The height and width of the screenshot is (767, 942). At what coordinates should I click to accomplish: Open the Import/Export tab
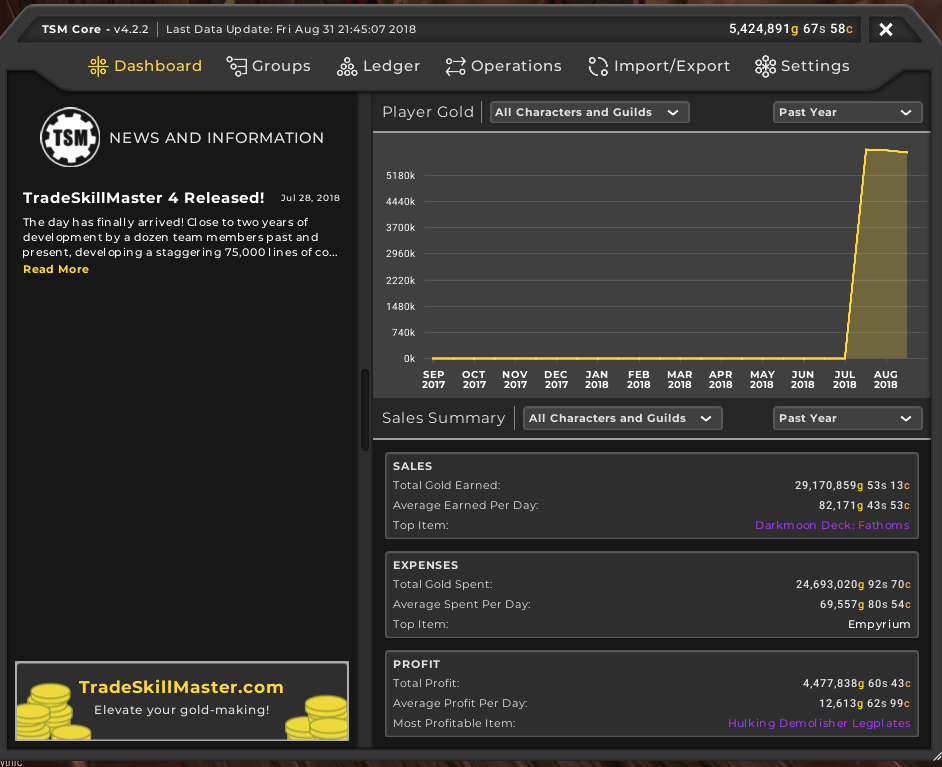659,66
